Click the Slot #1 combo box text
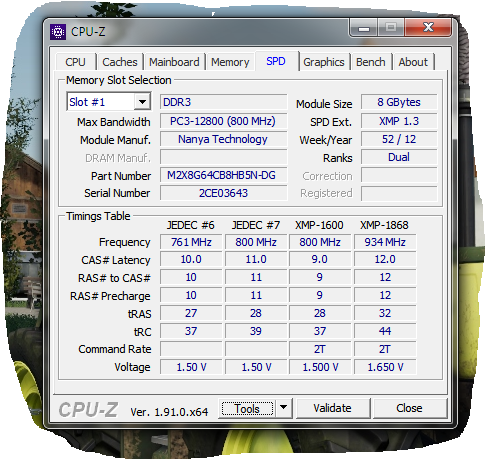Viewport: 486px width, 460px height. click(x=101, y=102)
